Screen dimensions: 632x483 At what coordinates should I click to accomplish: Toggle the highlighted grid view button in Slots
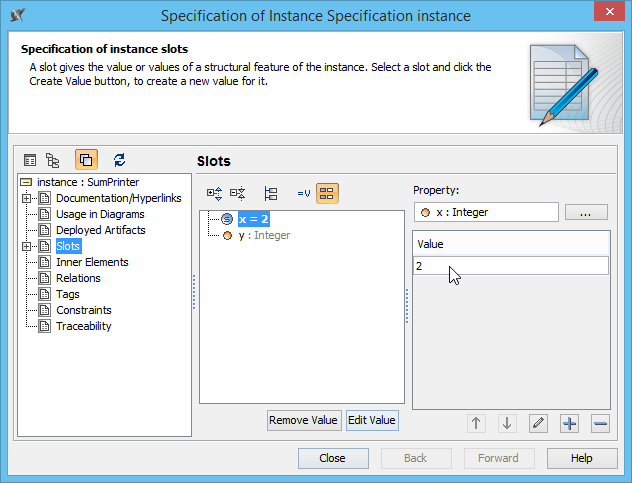pos(327,193)
